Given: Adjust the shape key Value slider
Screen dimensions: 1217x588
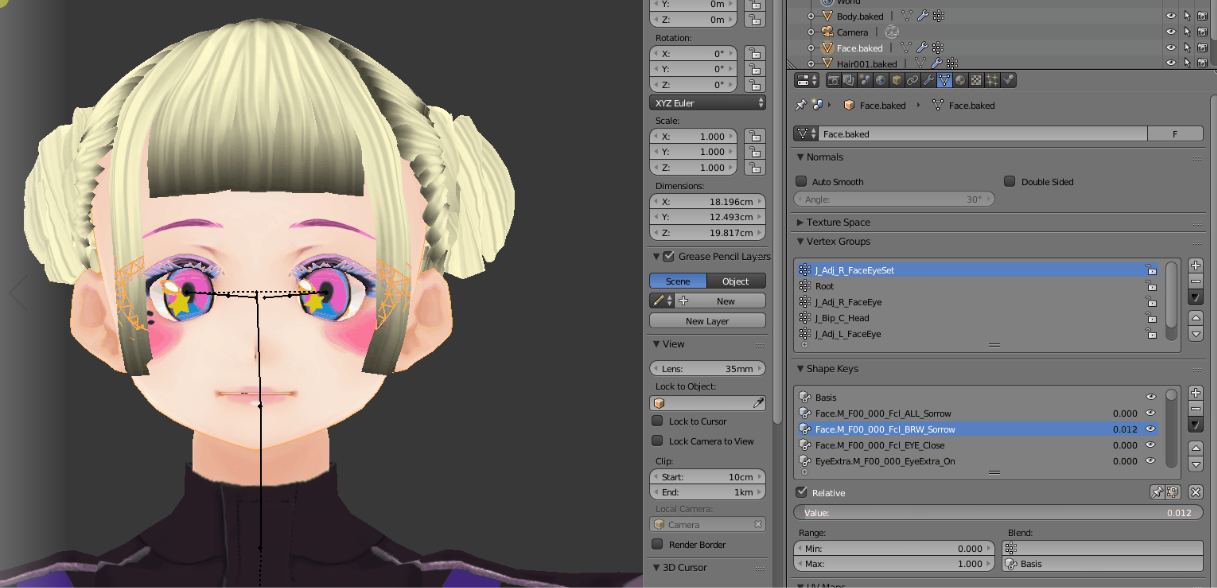Looking at the screenshot, I should (x=999, y=512).
